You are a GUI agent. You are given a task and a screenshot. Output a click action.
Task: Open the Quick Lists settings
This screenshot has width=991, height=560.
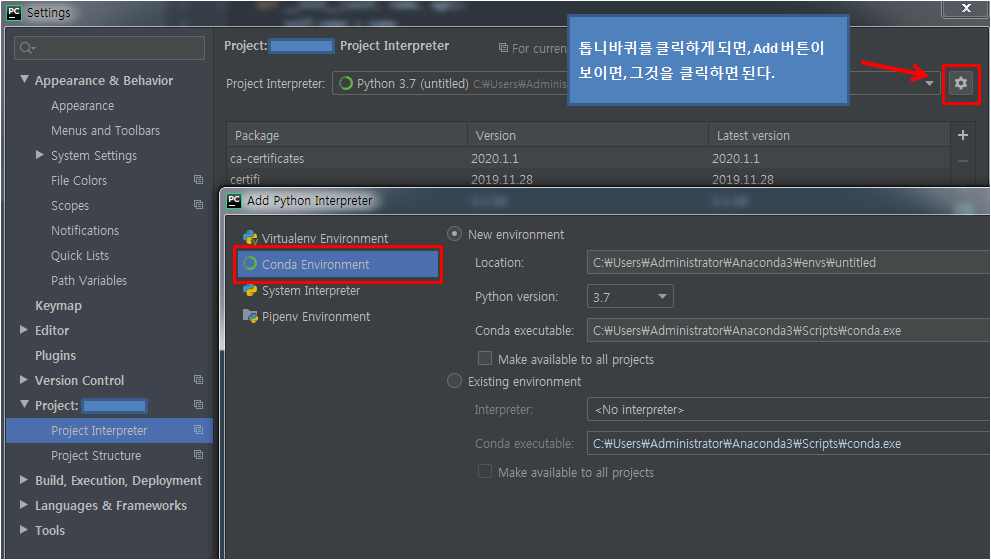[80, 255]
